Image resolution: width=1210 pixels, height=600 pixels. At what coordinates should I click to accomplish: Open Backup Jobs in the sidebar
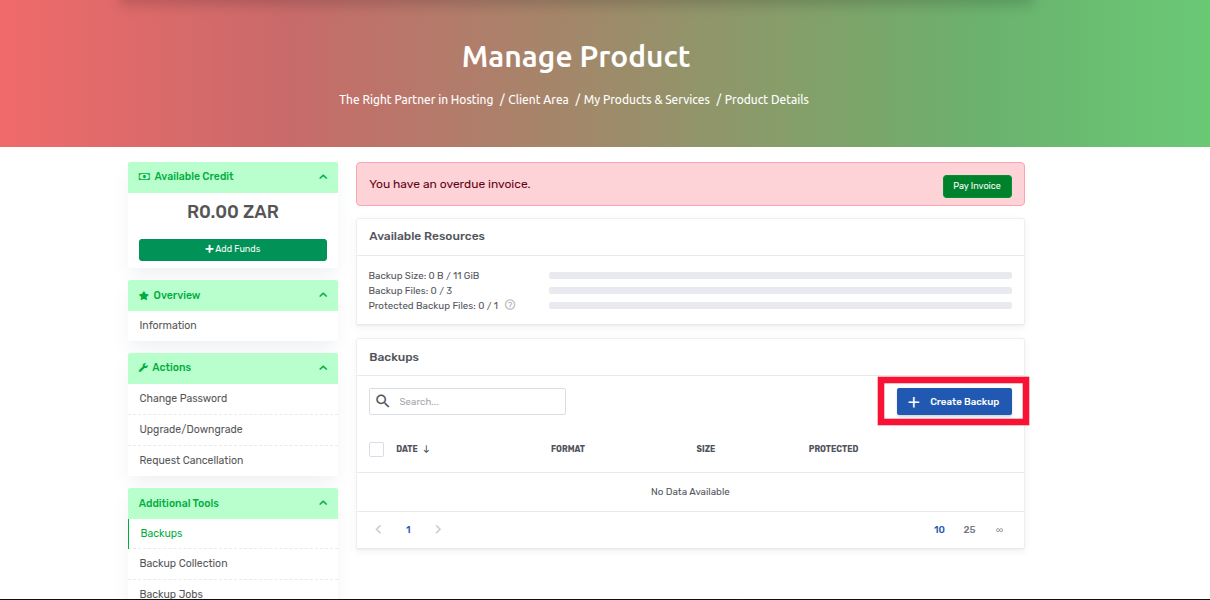[x=170, y=592]
